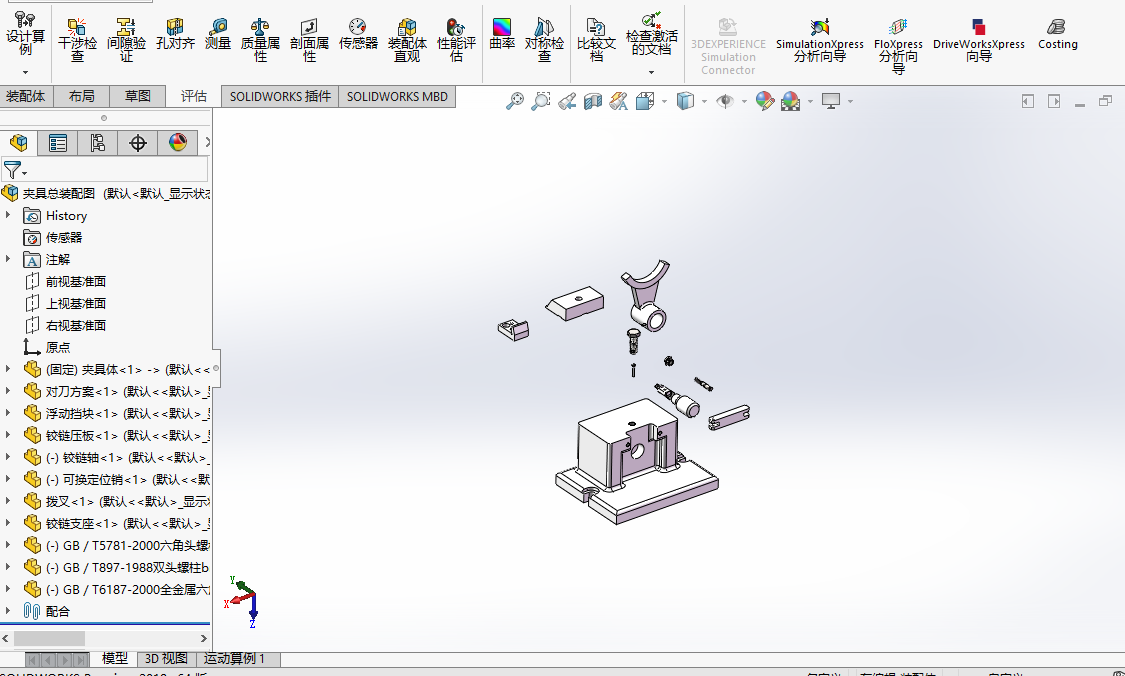Expand the 配合 mates folder
Screen dimensions: 1125x676
8,611
